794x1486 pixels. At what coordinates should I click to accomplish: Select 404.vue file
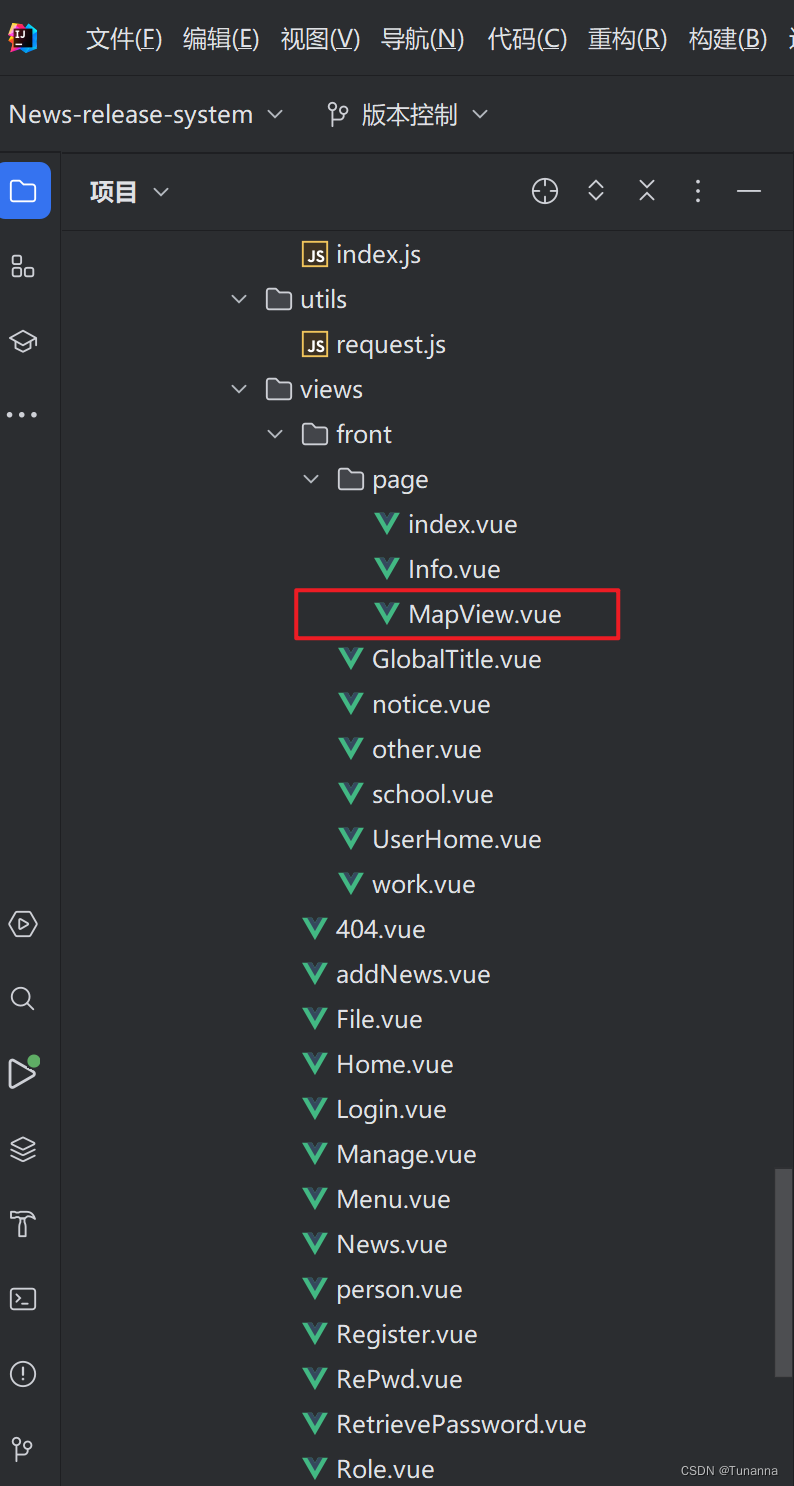pyautogui.click(x=380, y=929)
